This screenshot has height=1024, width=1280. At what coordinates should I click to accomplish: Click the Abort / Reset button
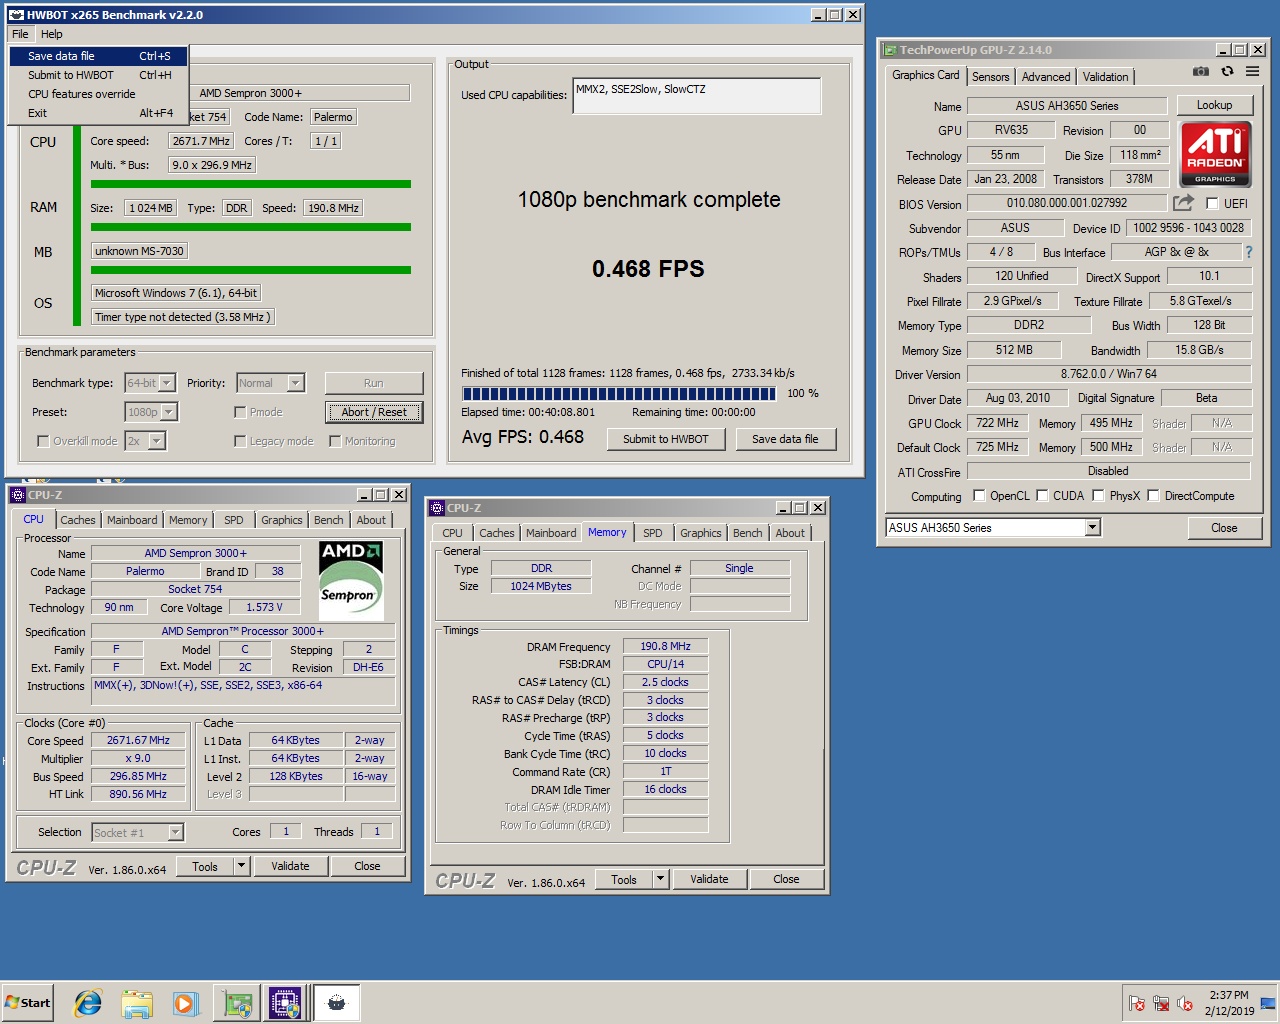click(x=374, y=412)
